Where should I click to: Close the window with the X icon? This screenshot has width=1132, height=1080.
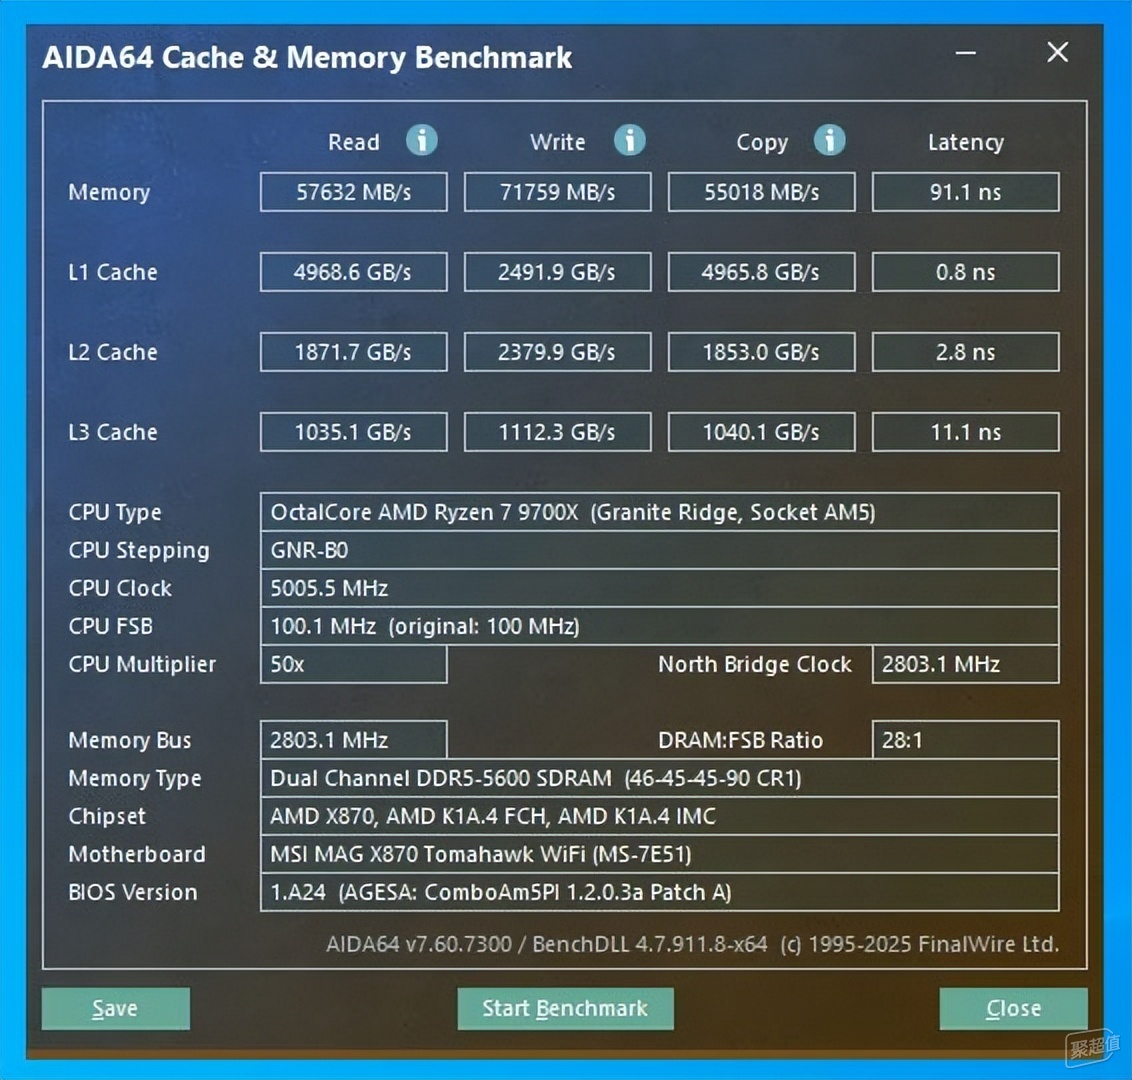coord(1058,52)
